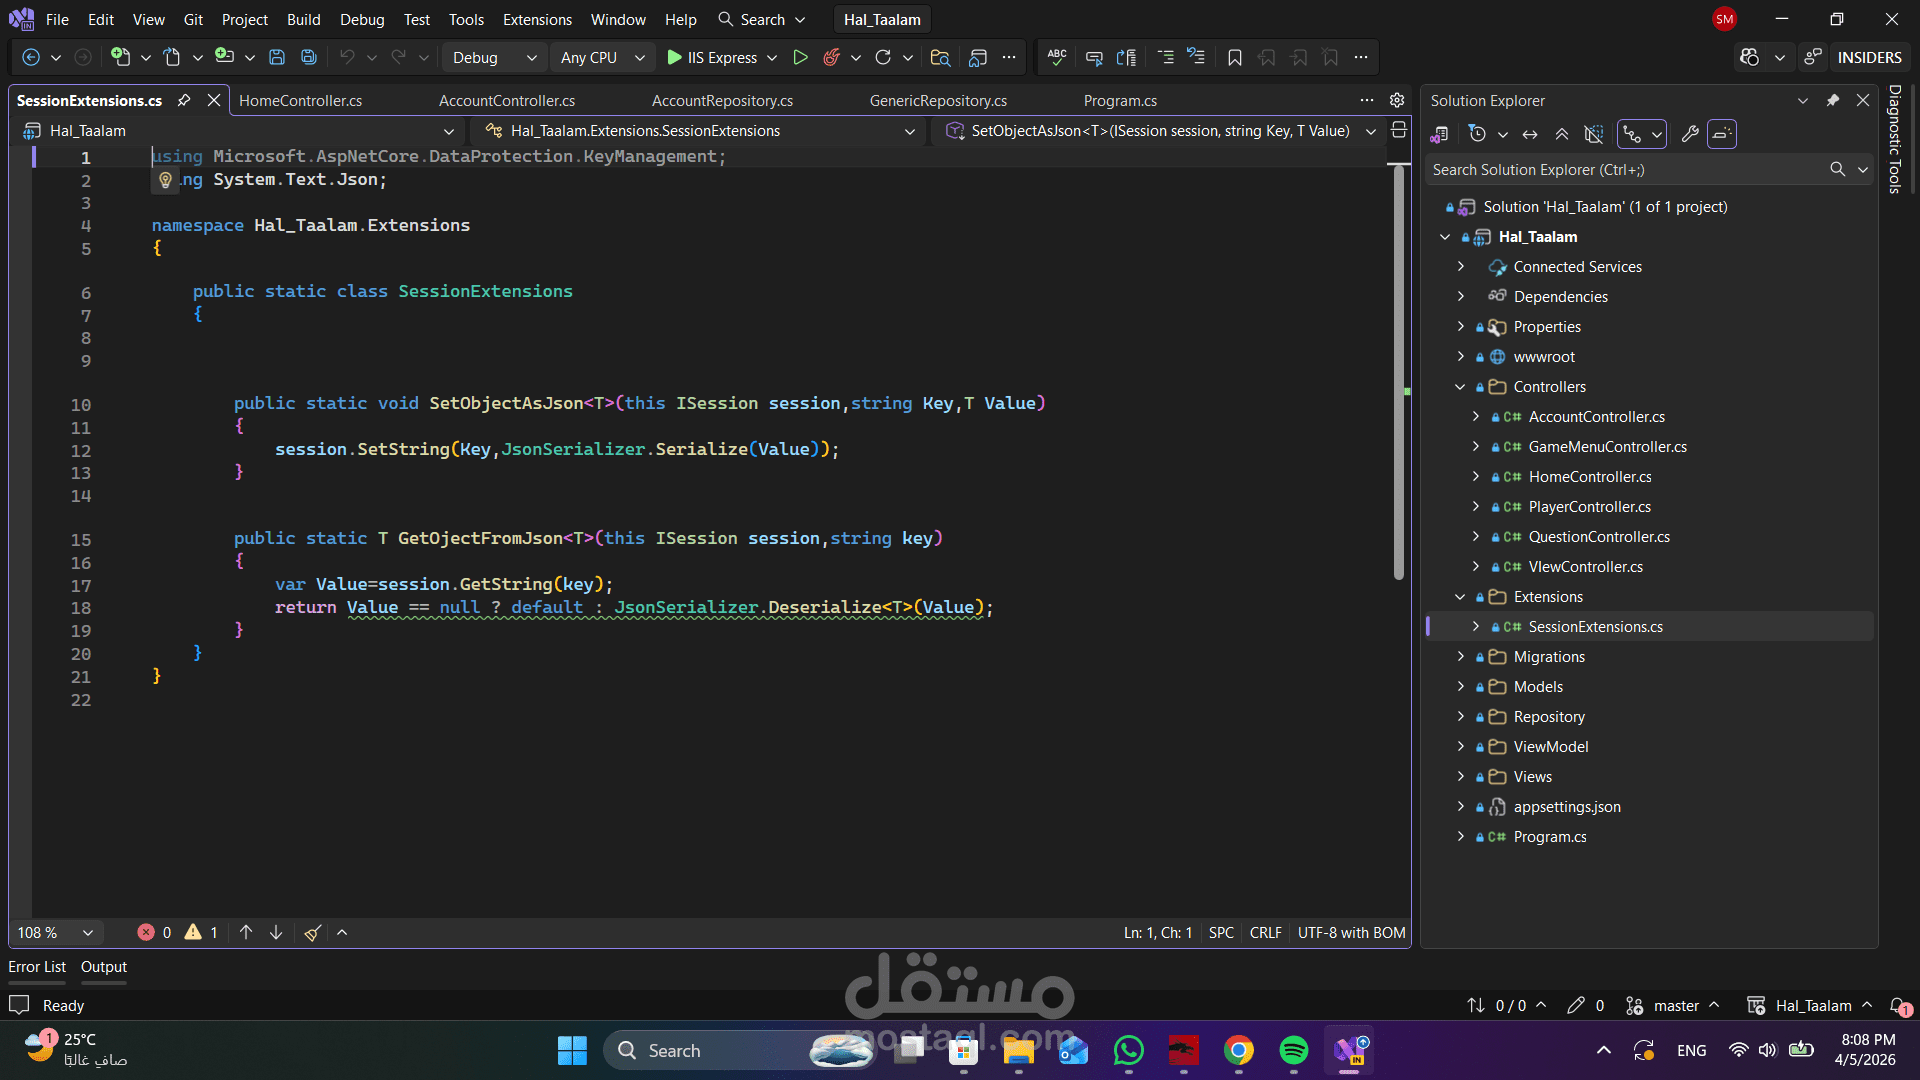Toggle Show All Files in Solution Explorer
1920x1080 pixels.
click(1594, 134)
